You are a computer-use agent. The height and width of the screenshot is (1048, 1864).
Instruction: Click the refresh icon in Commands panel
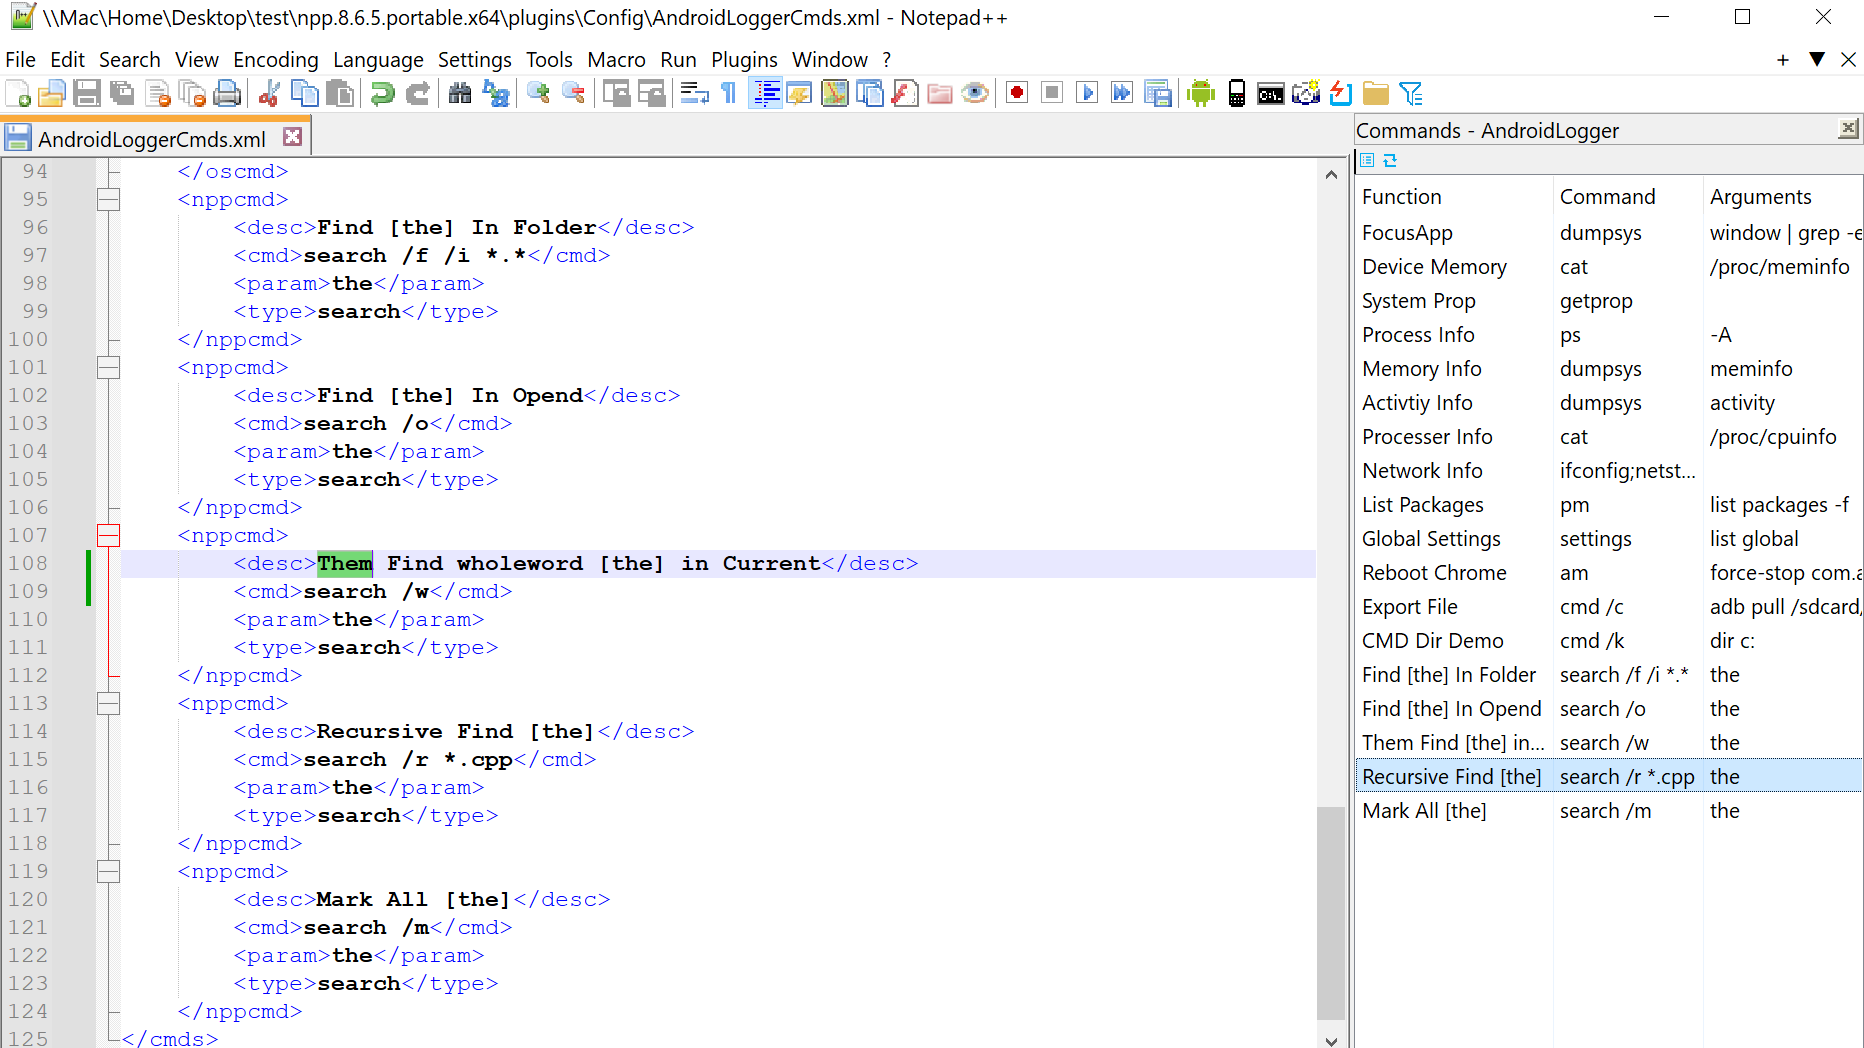(x=1390, y=160)
